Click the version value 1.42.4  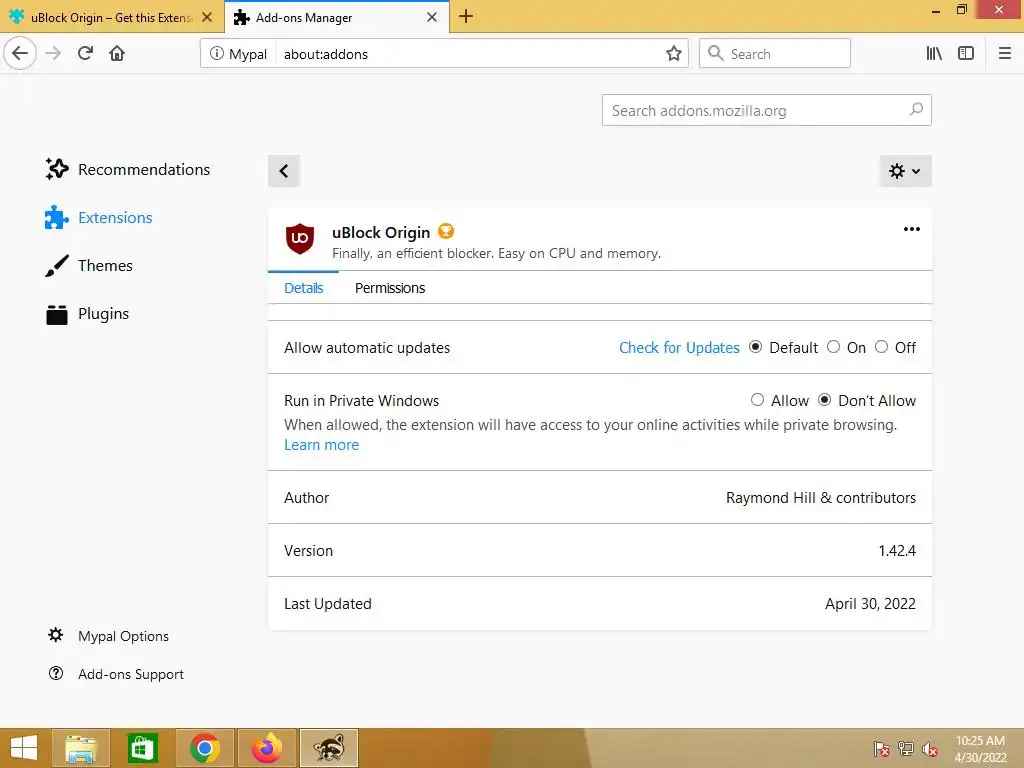click(897, 551)
